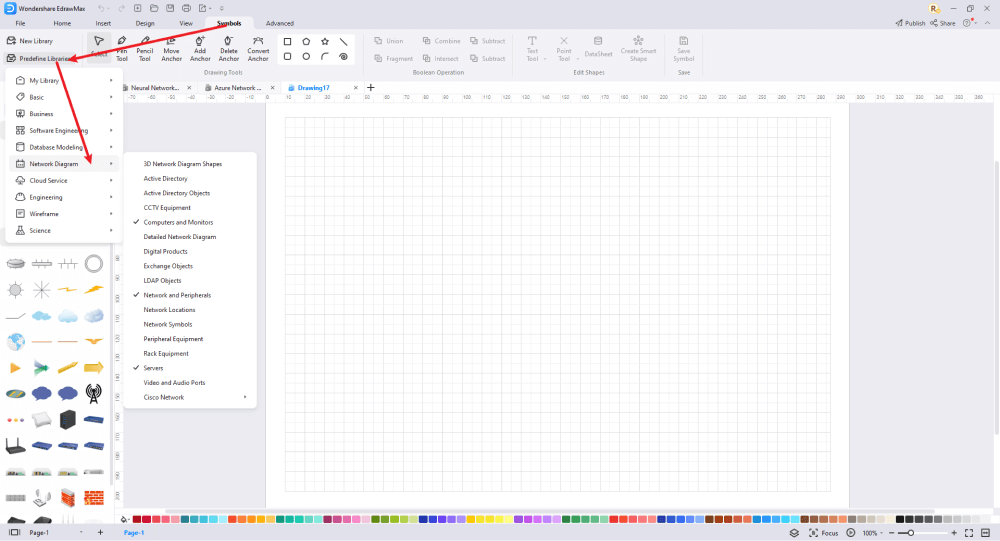
Task: Pick the Delete Anchor tool
Action: coord(228,49)
